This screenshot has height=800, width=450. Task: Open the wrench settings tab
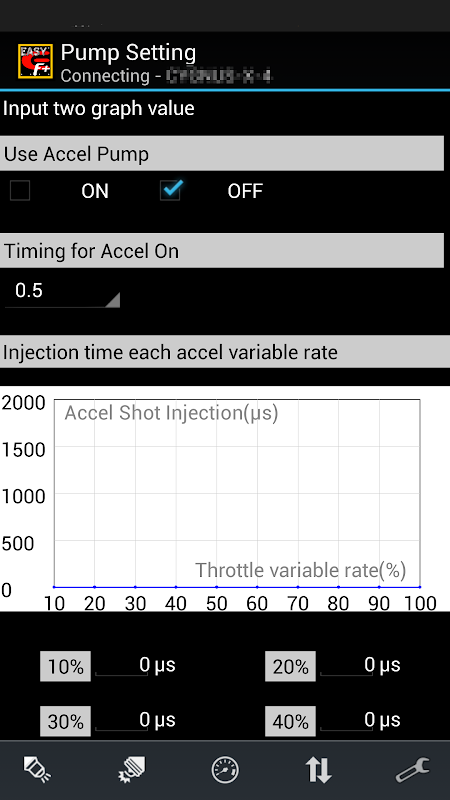[413, 769]
